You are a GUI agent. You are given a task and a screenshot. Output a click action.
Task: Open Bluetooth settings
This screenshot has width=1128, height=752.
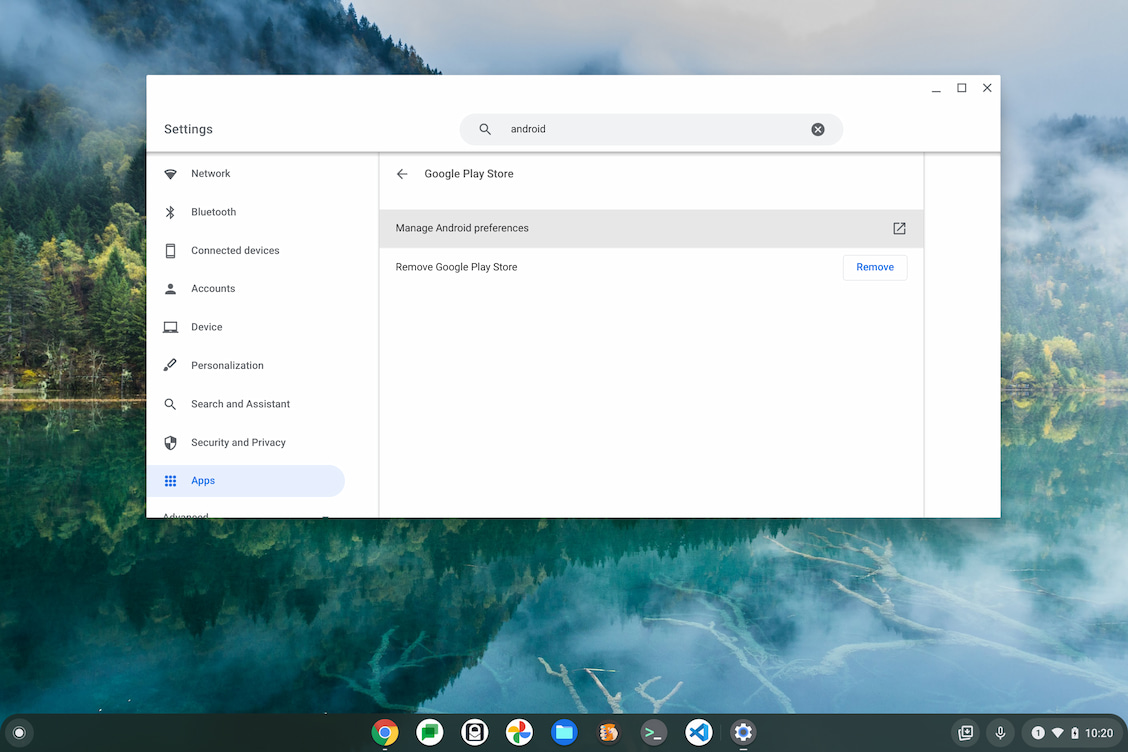214,211
